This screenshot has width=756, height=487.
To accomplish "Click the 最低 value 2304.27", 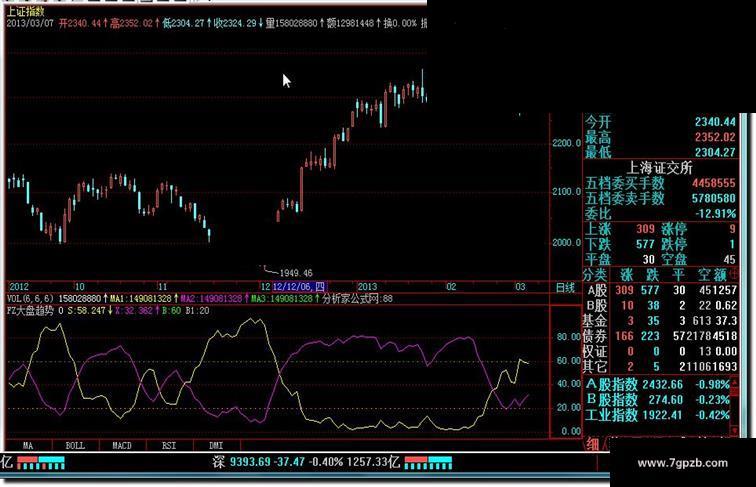I will coord(716,152).
